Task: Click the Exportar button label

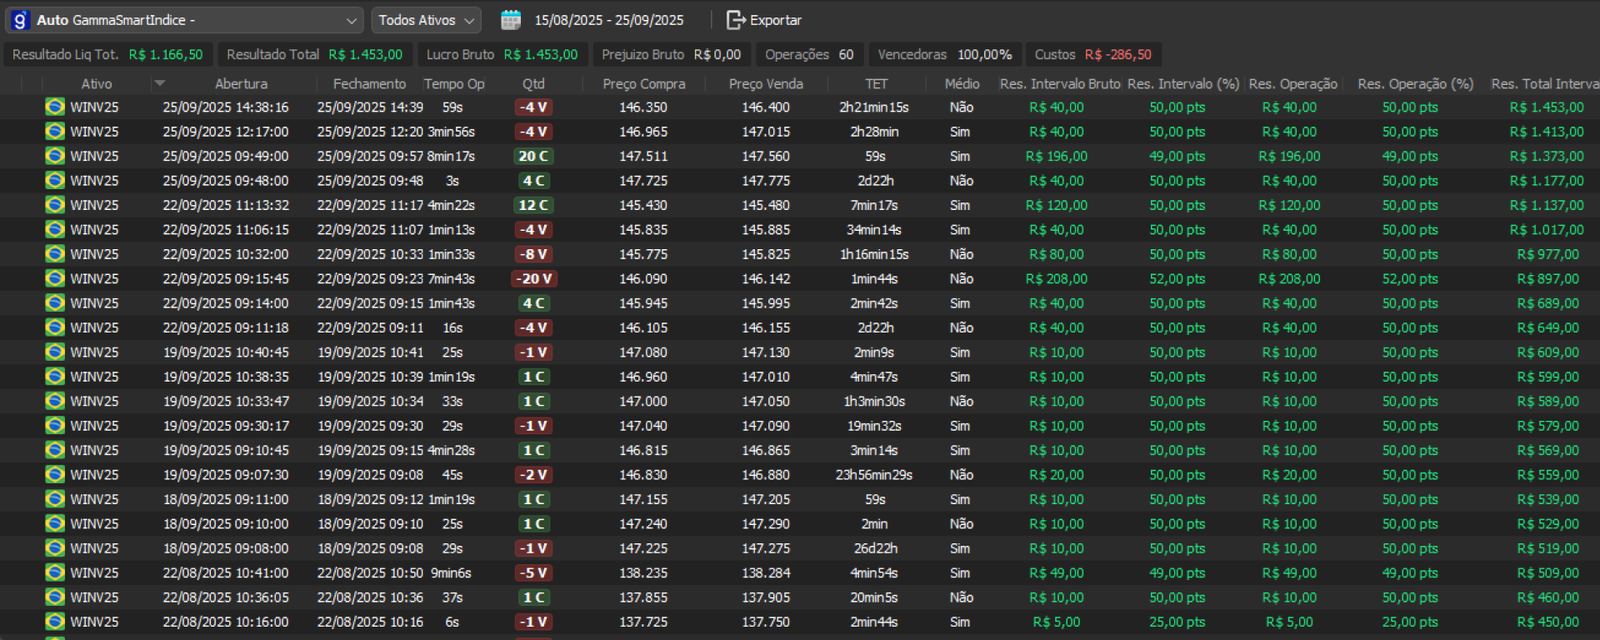Action: point(776,20)
